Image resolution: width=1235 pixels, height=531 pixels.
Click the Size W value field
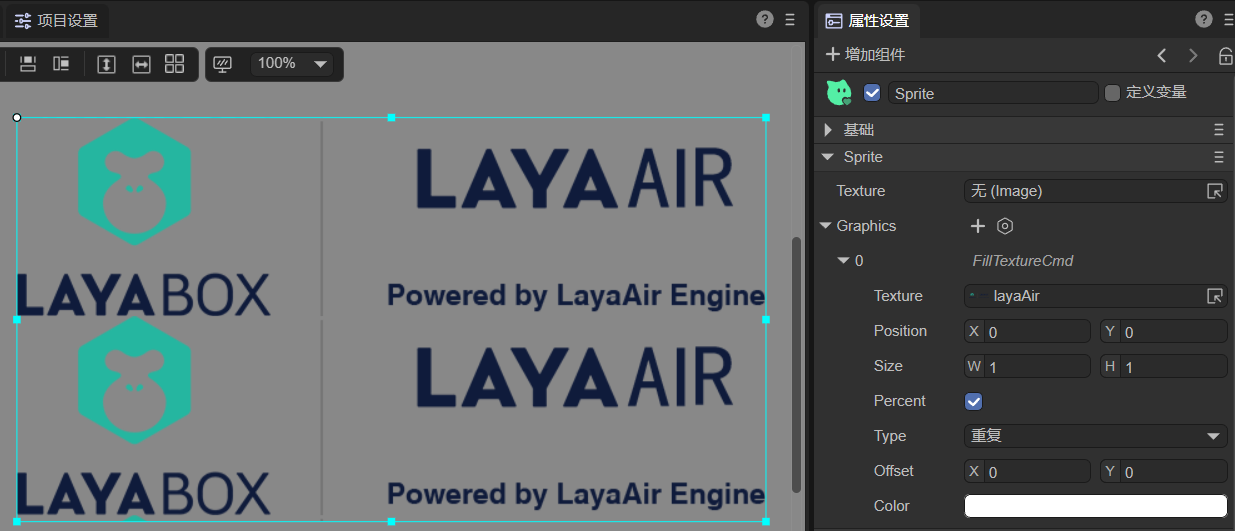click(x=1038, y=367)
